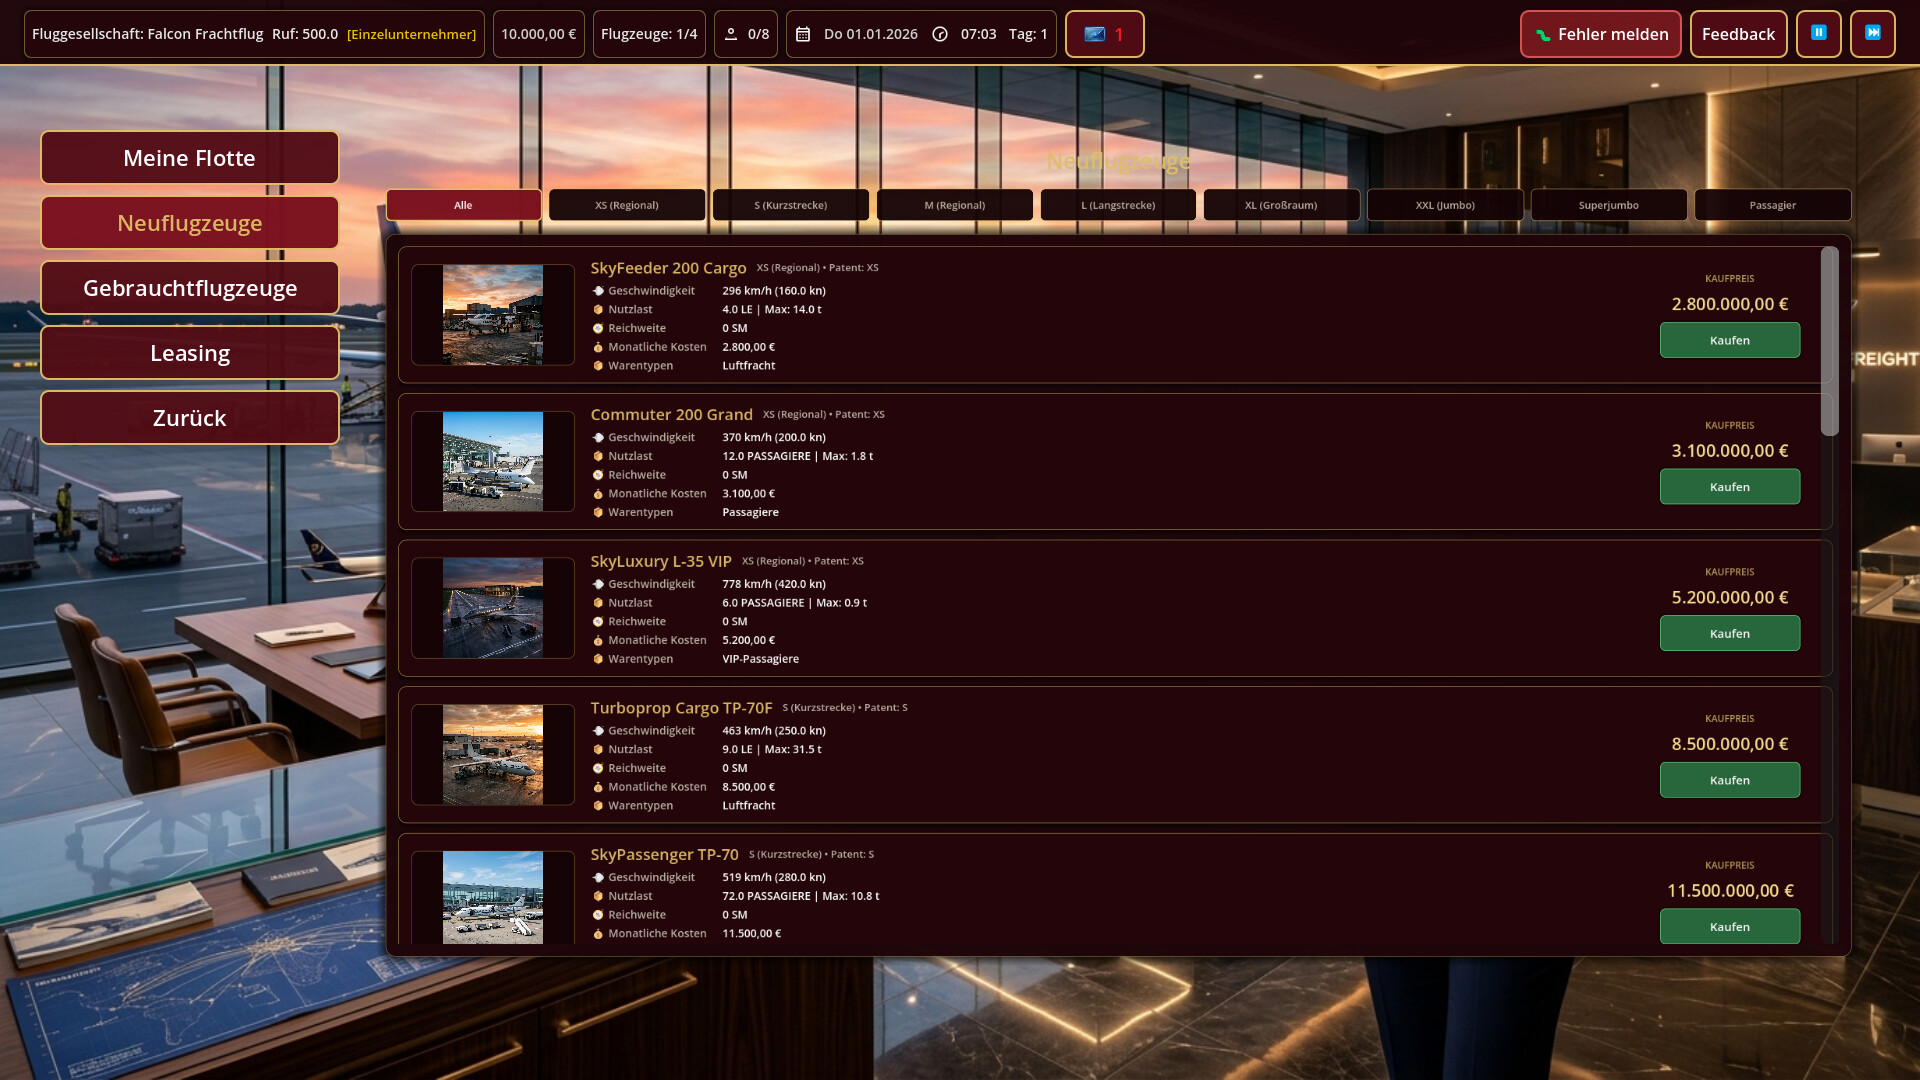Filter by XS (Regional) tab
This screenshot has width=1920, height=1080.
[627, 205]
